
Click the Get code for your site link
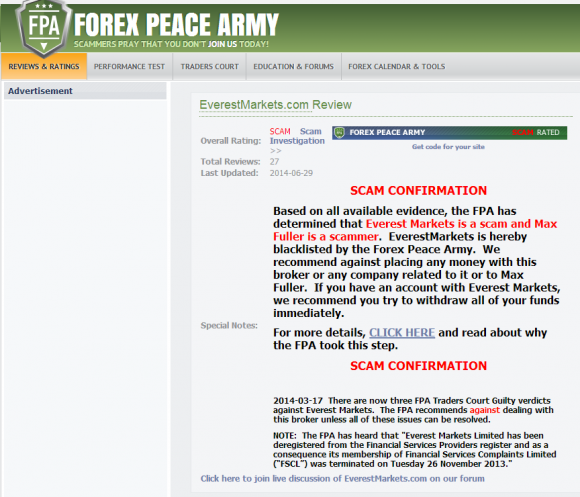[x=448, y=147]
